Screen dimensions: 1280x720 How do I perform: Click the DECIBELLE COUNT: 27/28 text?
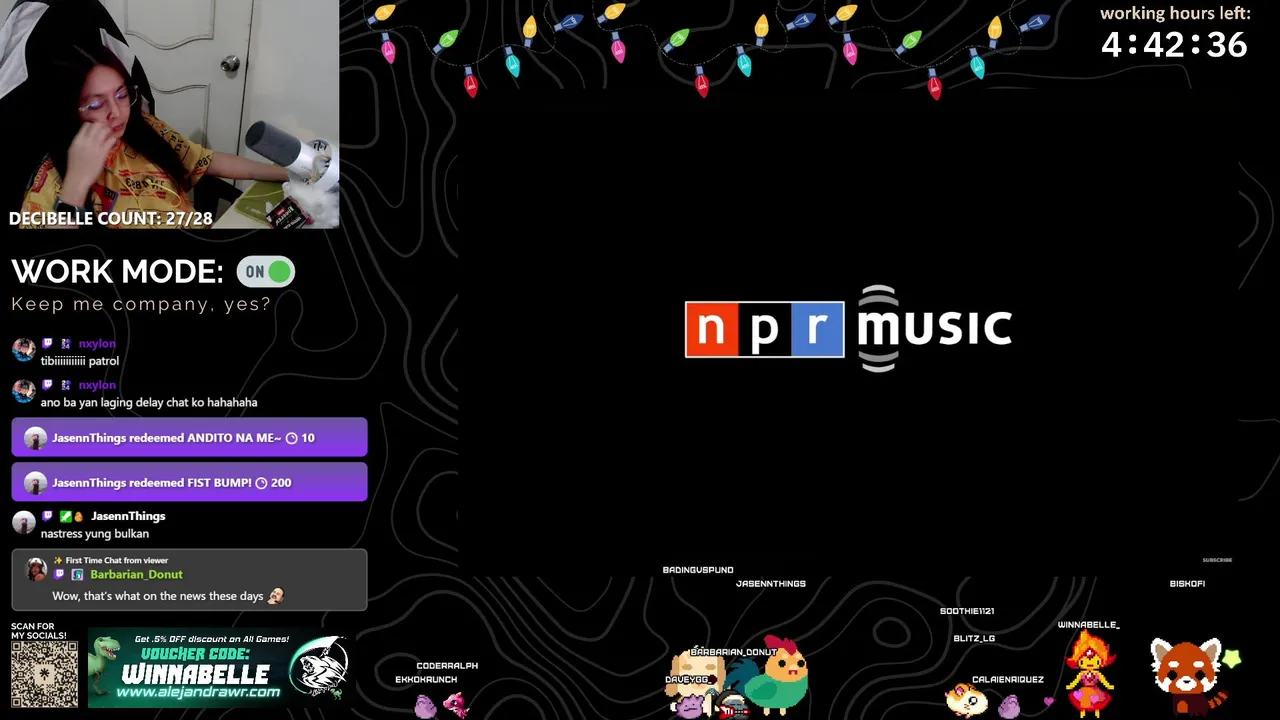click(111, 218)
